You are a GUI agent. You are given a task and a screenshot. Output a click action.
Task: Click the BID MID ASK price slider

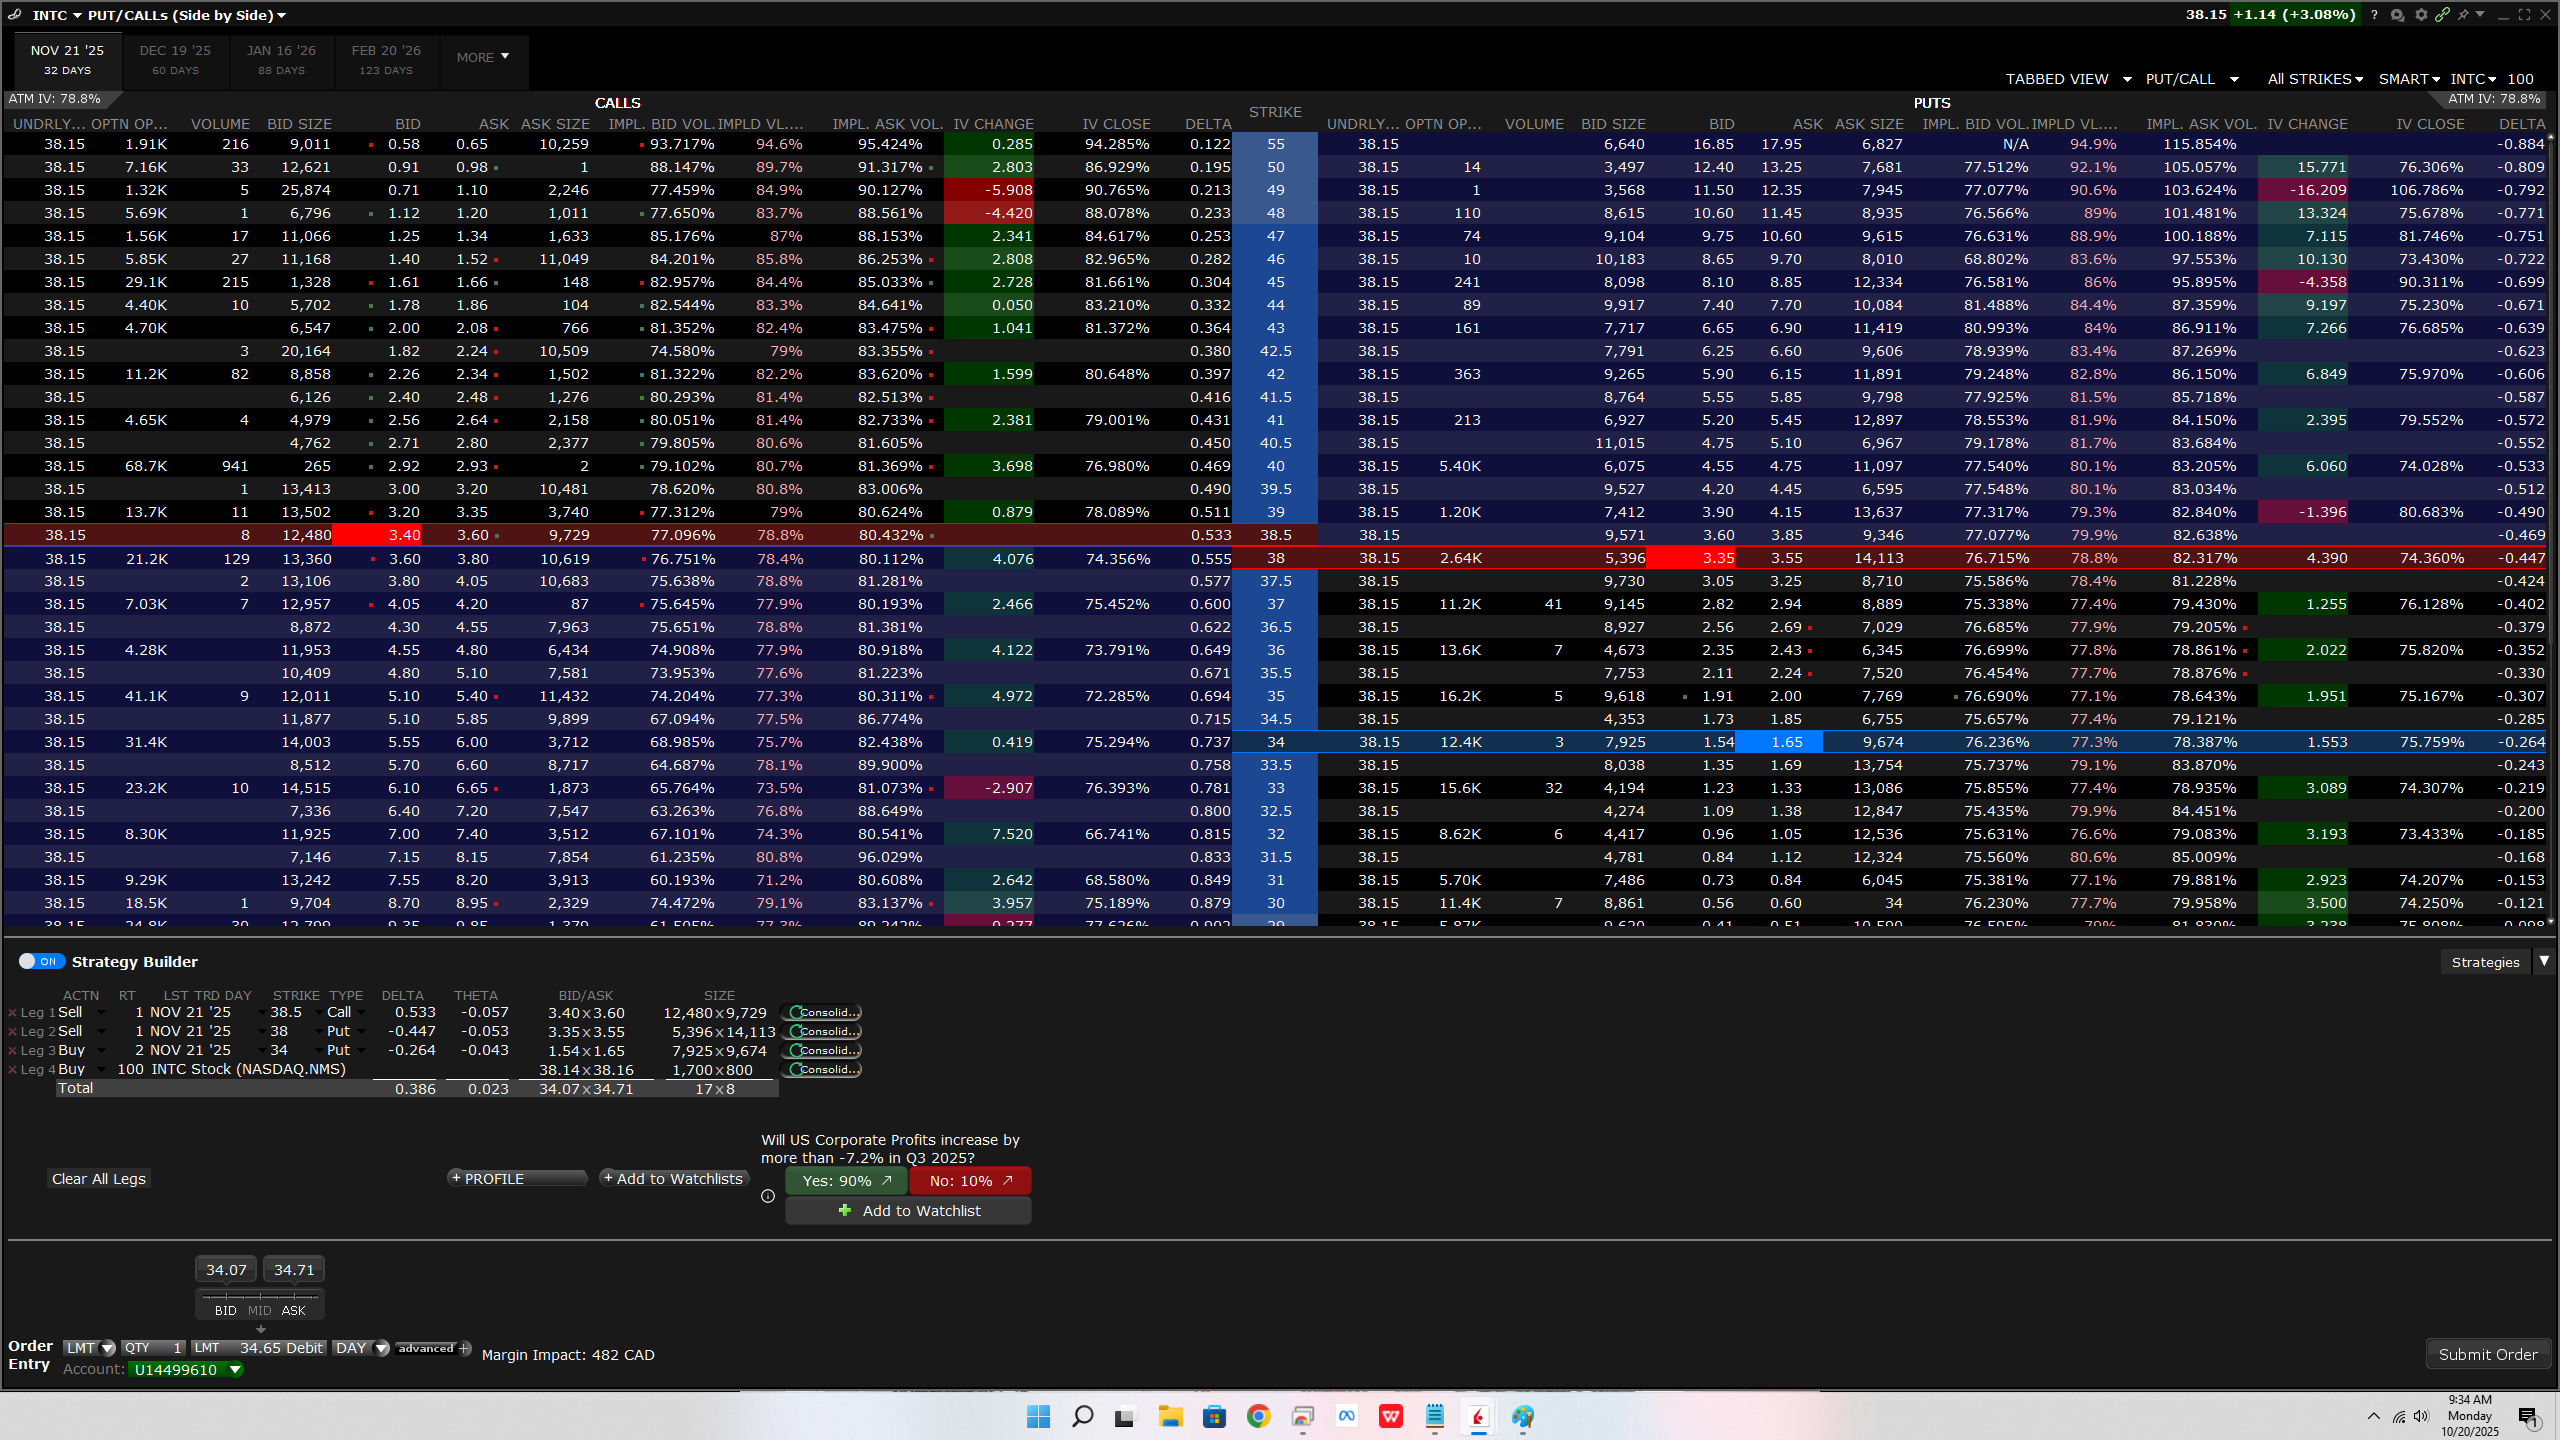pos(260,1298)
